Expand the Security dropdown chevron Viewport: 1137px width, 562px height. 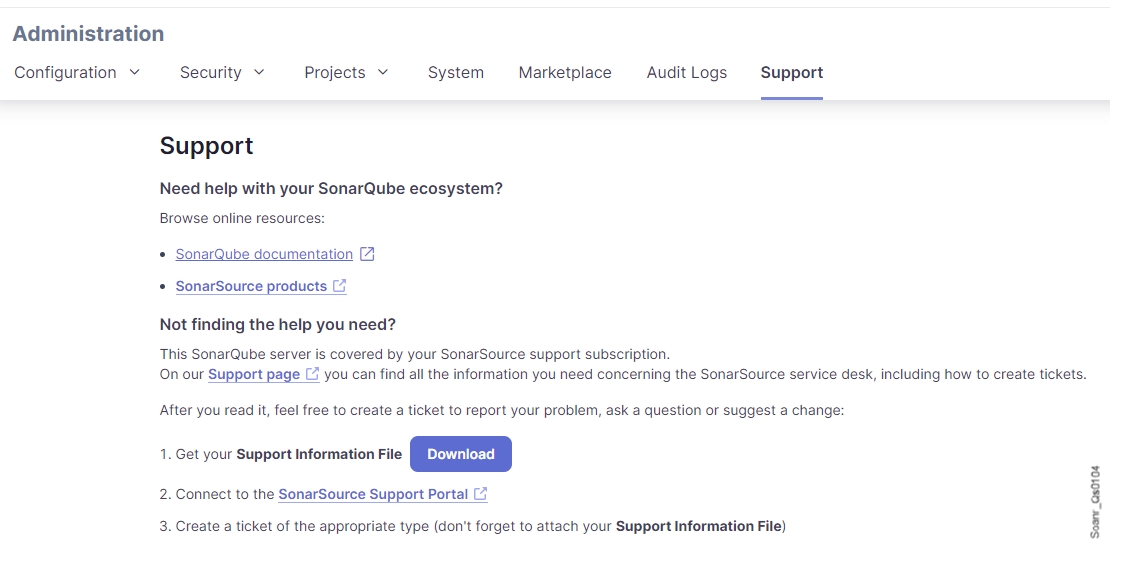click(x=259, y=72)
